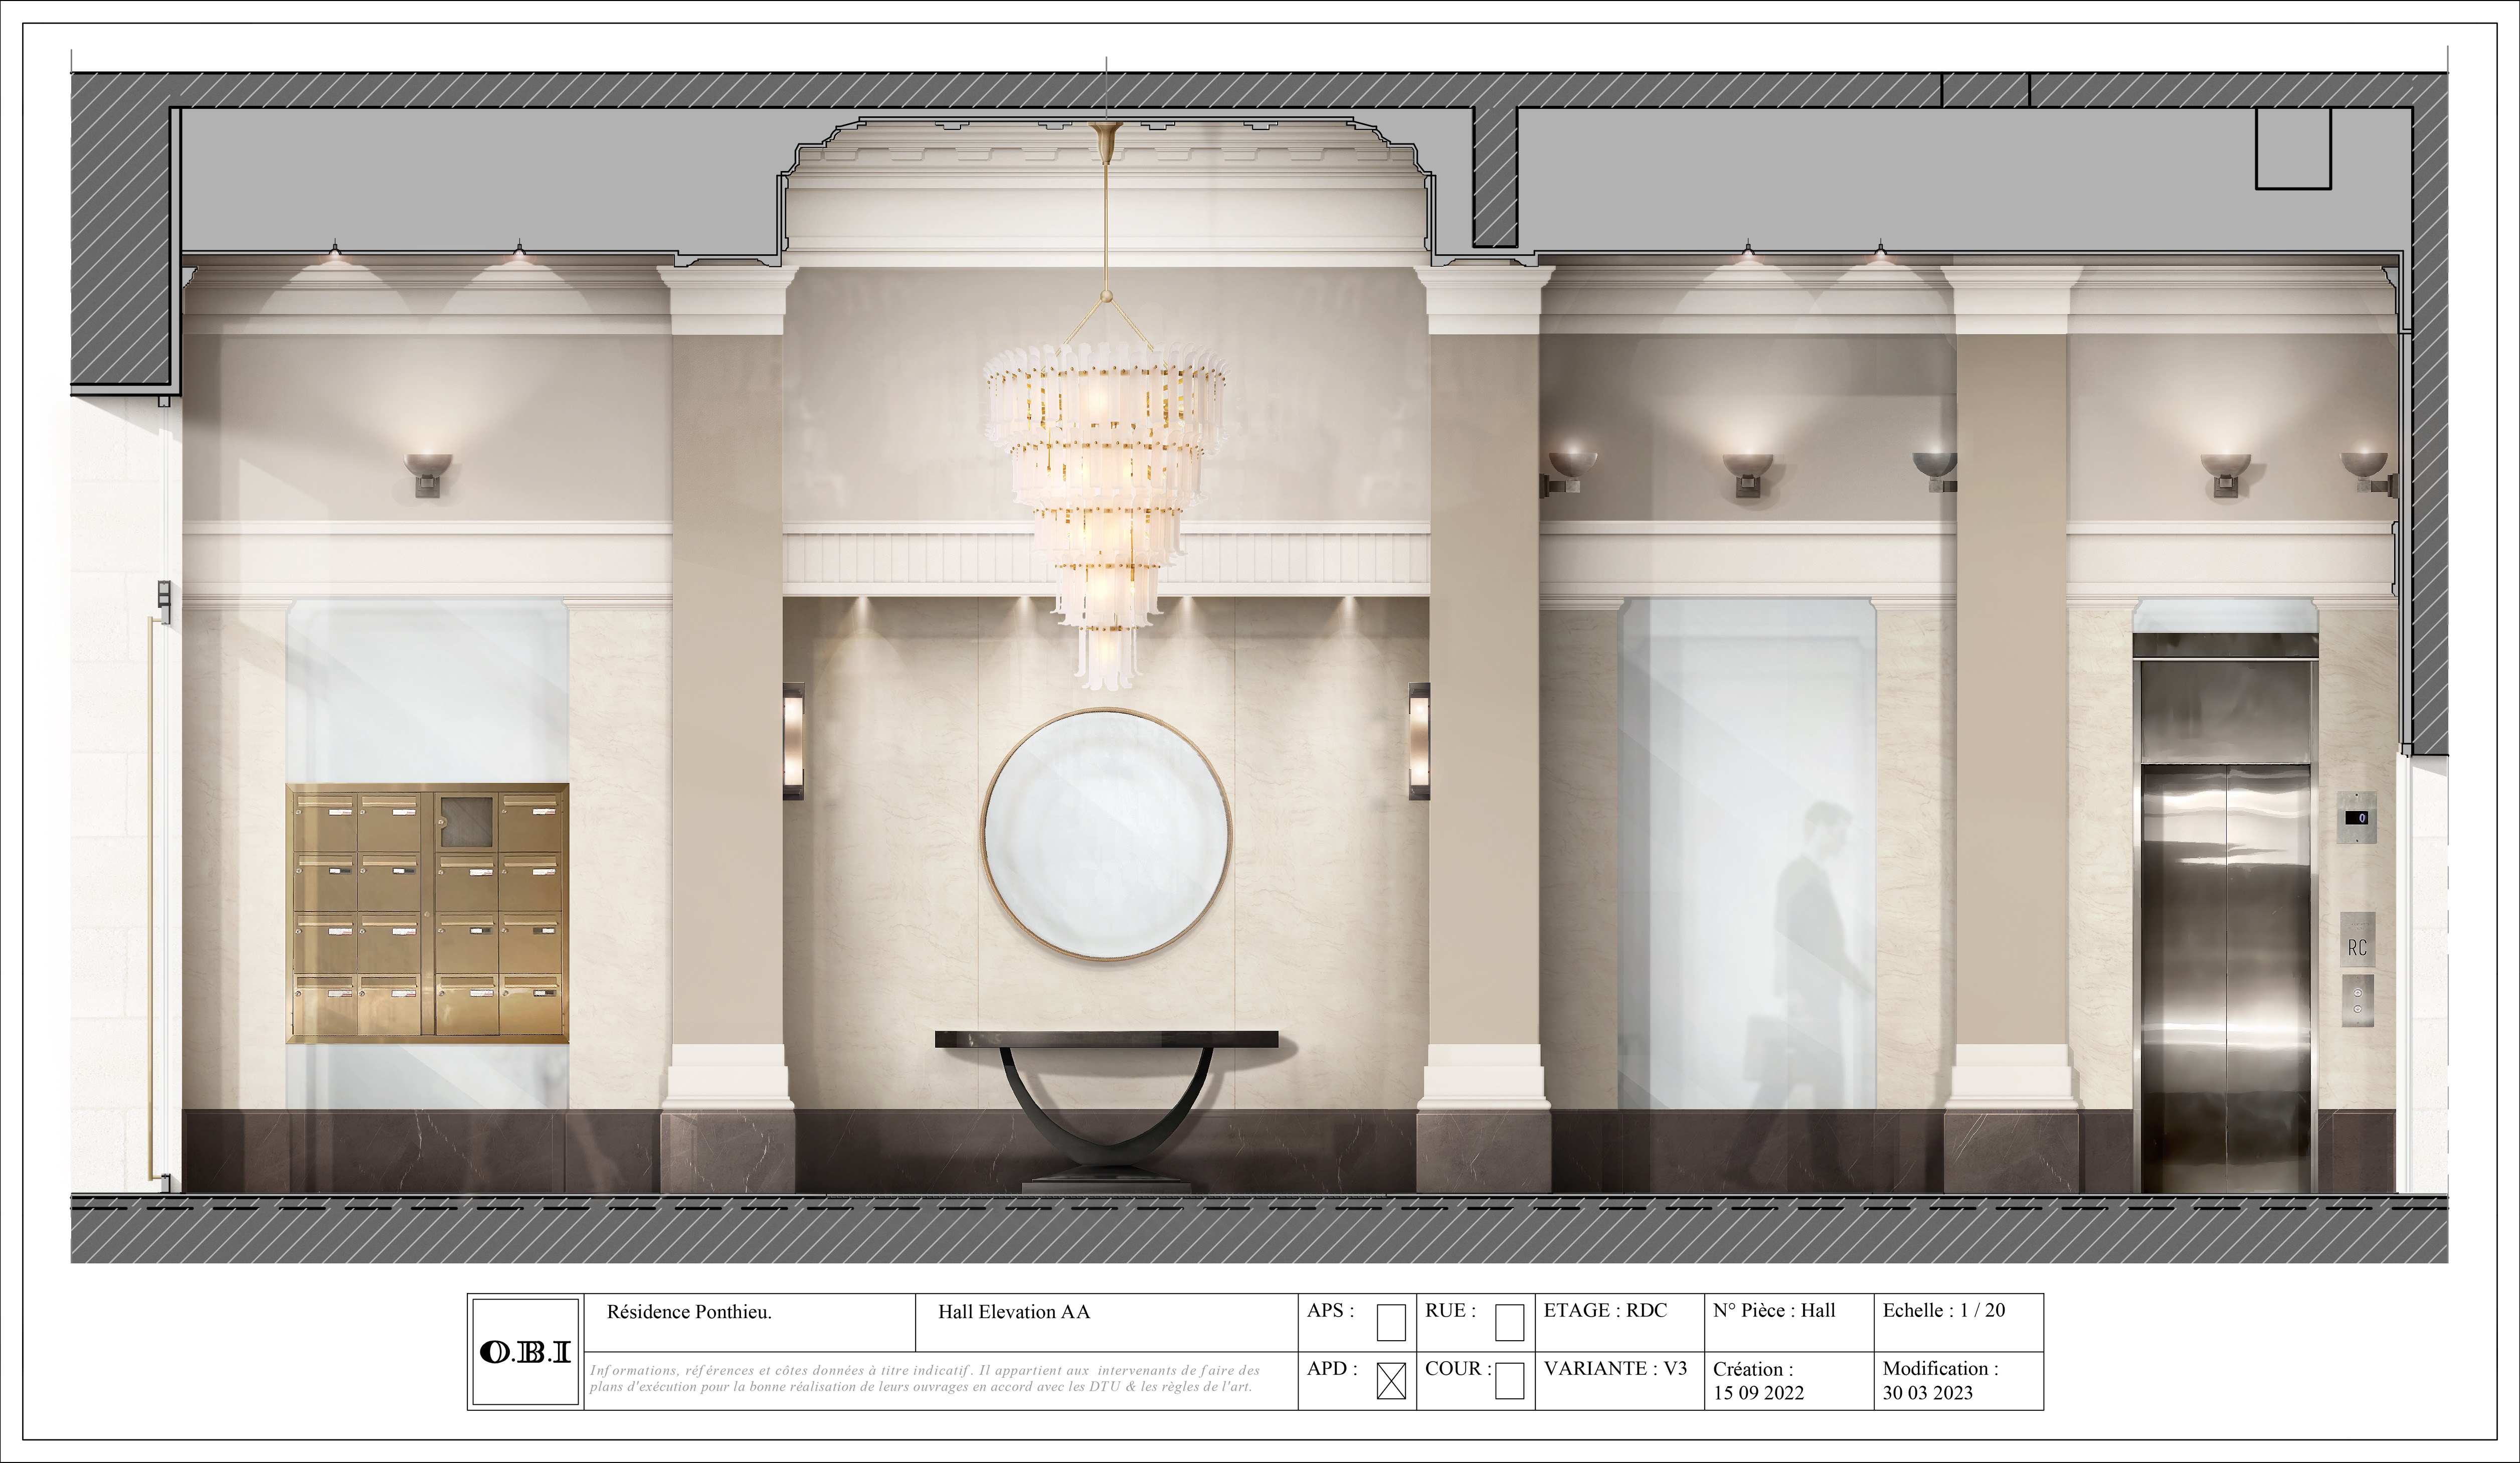Viewport: 2520px width, 1463px height.
Task: Toggle the APS checkbox
Action: (x=1391, y=1322)
